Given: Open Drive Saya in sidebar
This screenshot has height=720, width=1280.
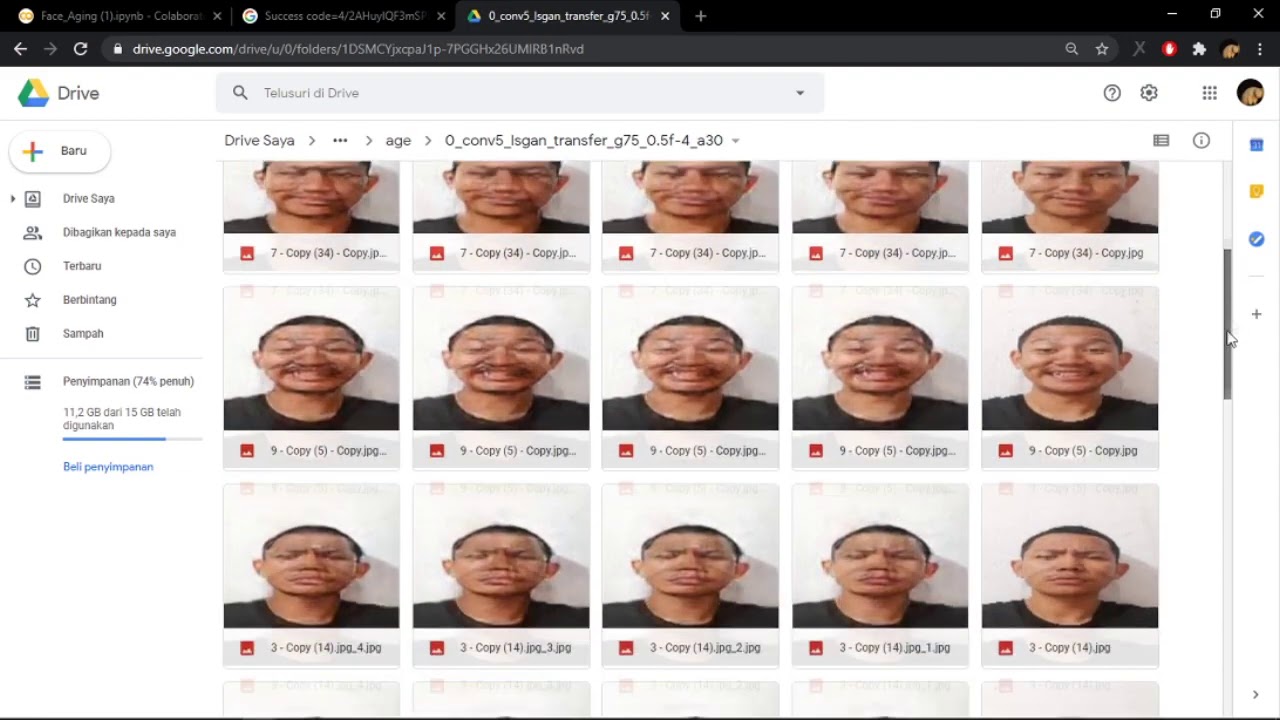Looking at the screenshot, I should tap(88, 199).
